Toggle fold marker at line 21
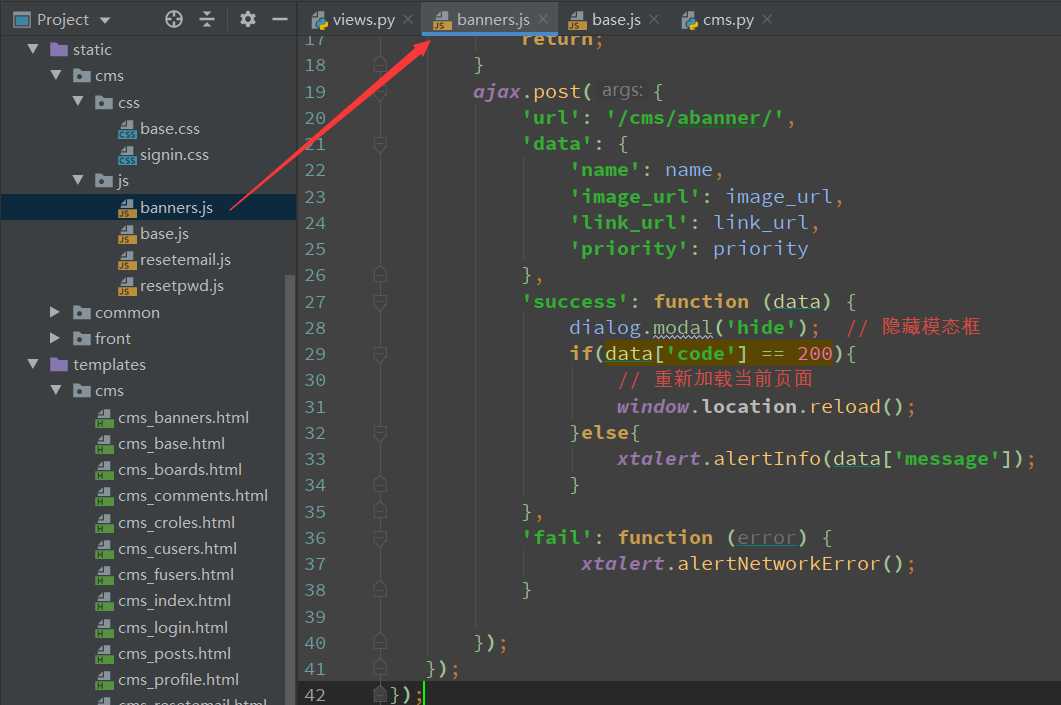 pos(379,144)
